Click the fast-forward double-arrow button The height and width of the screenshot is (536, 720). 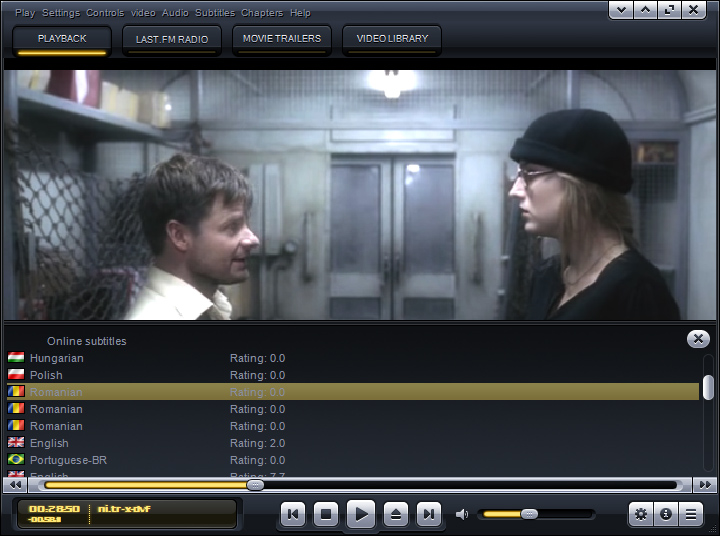click(705, 485)
